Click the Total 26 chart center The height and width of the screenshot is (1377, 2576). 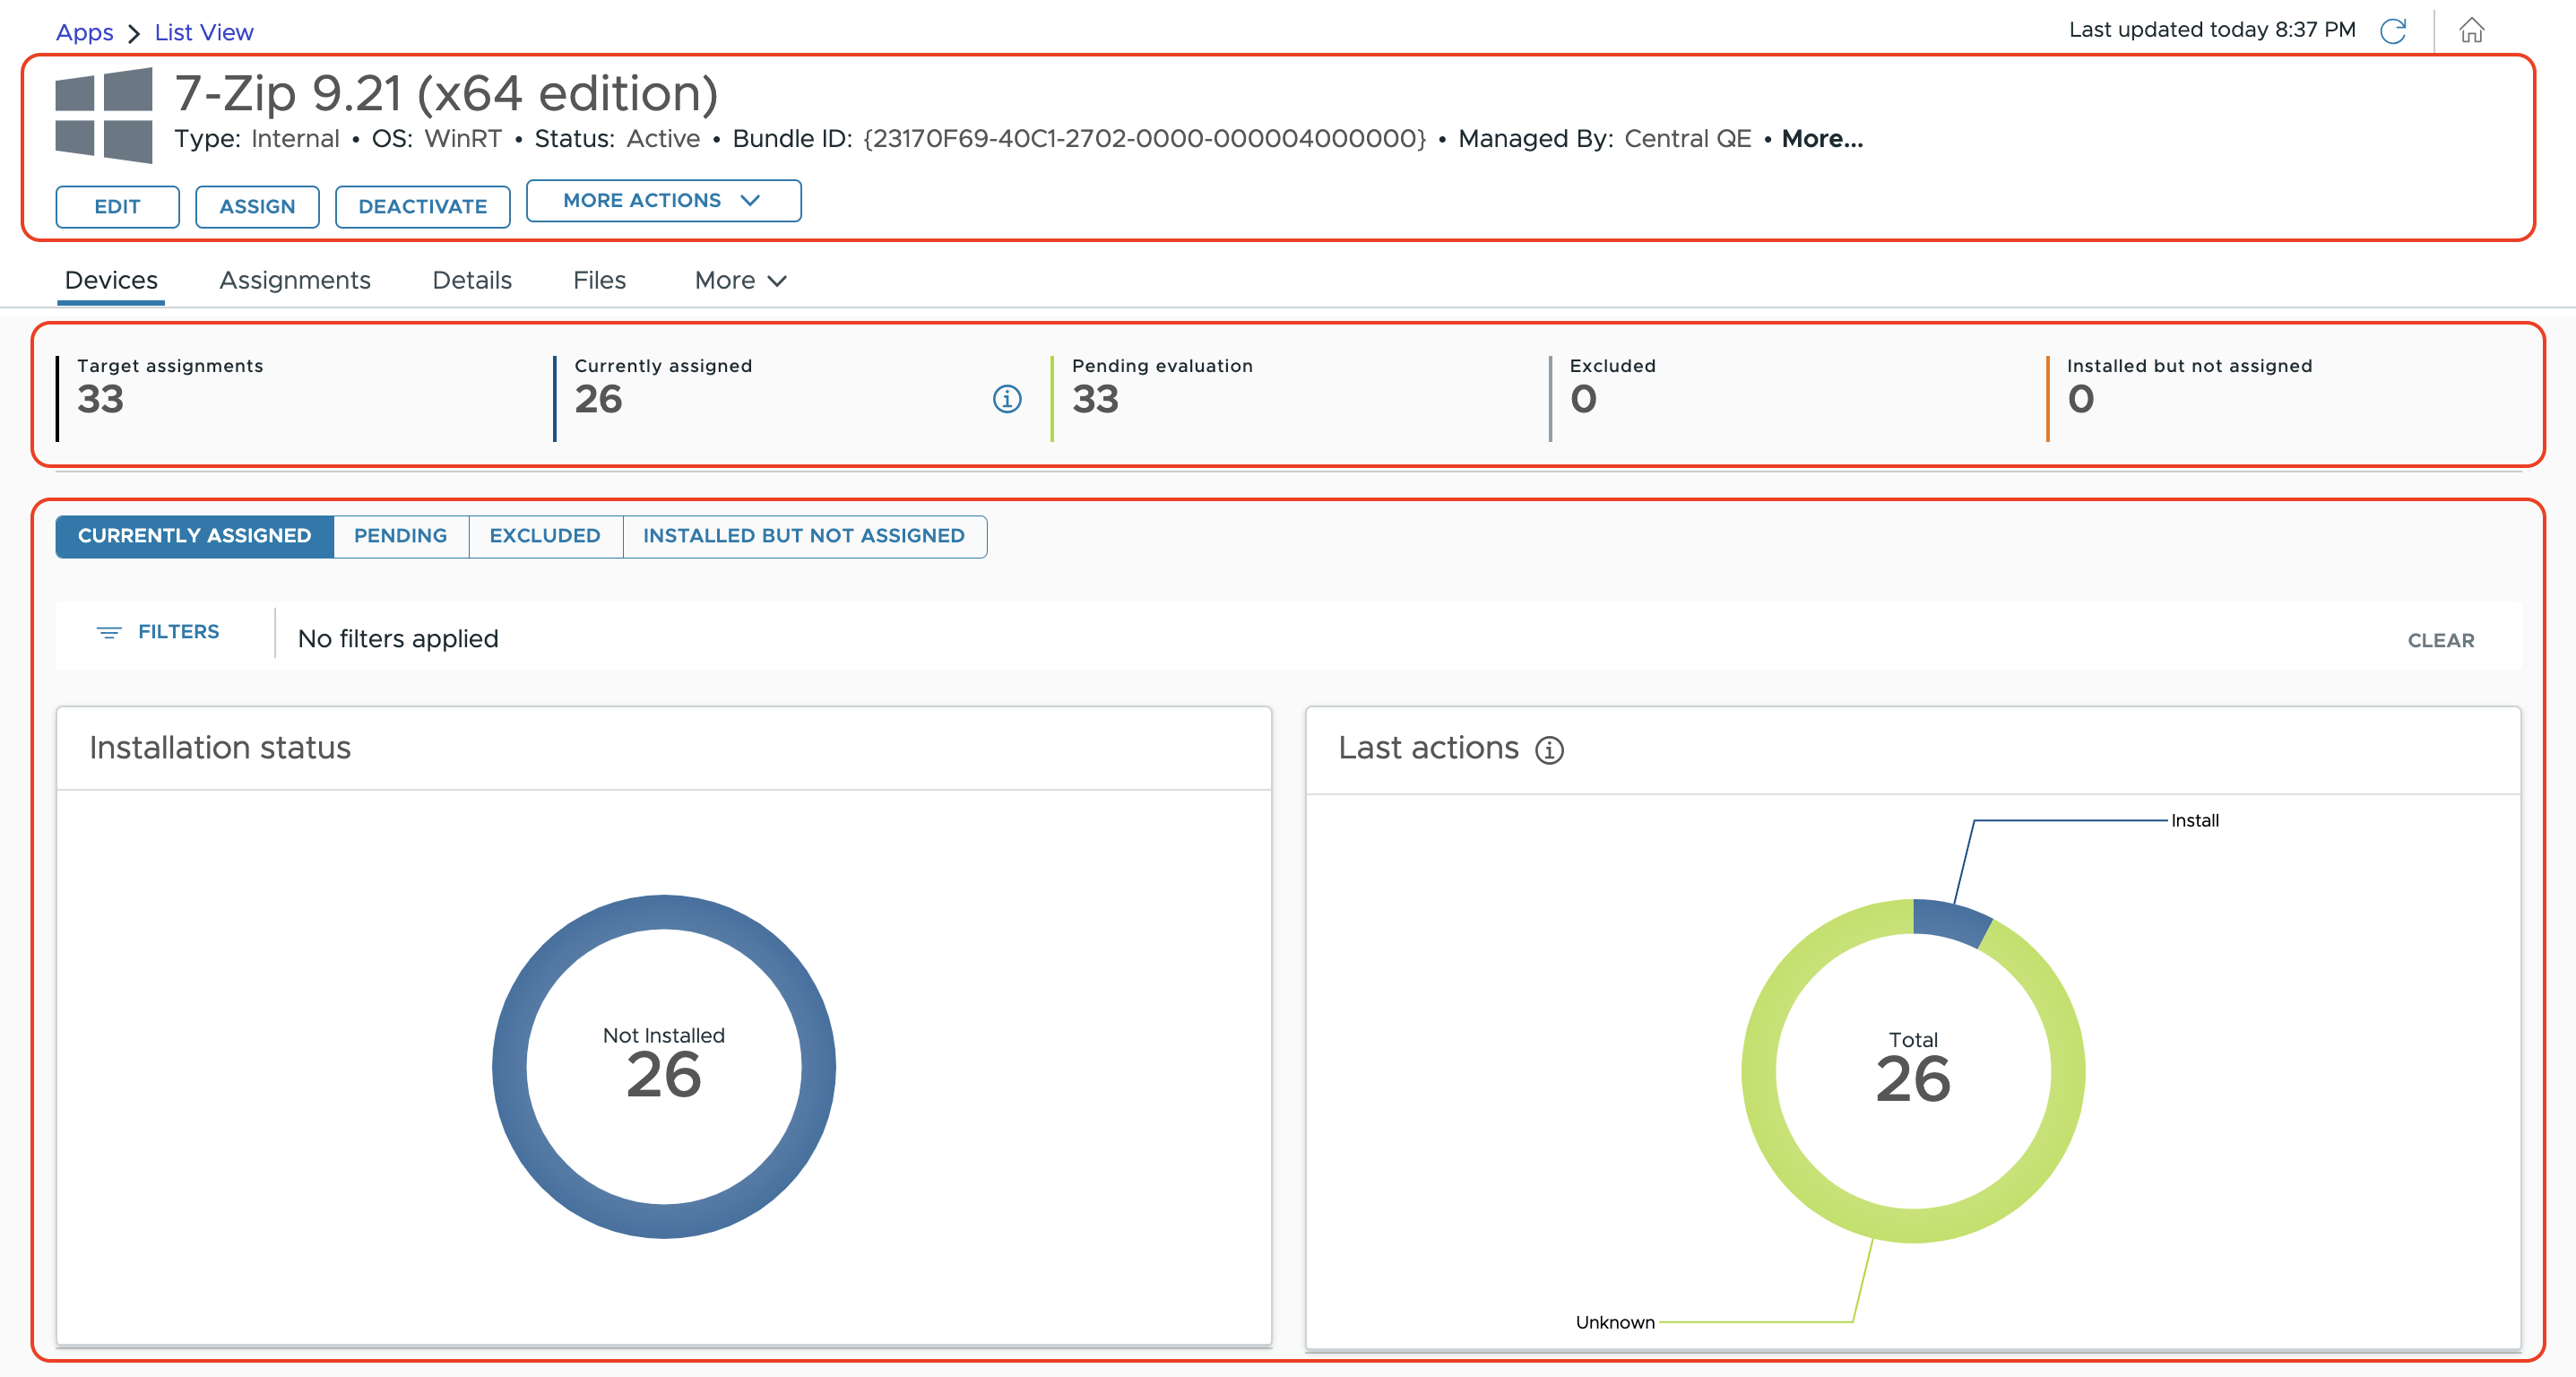[1913, 1069]
